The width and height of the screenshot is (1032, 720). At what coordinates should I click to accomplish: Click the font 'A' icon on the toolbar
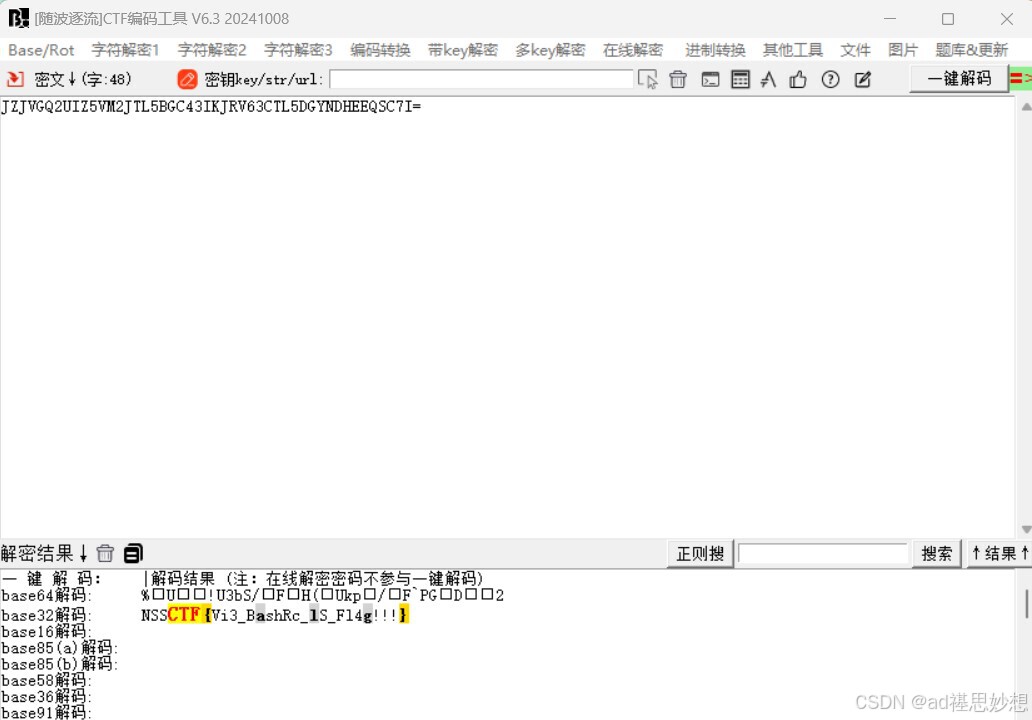coord(768,79)
